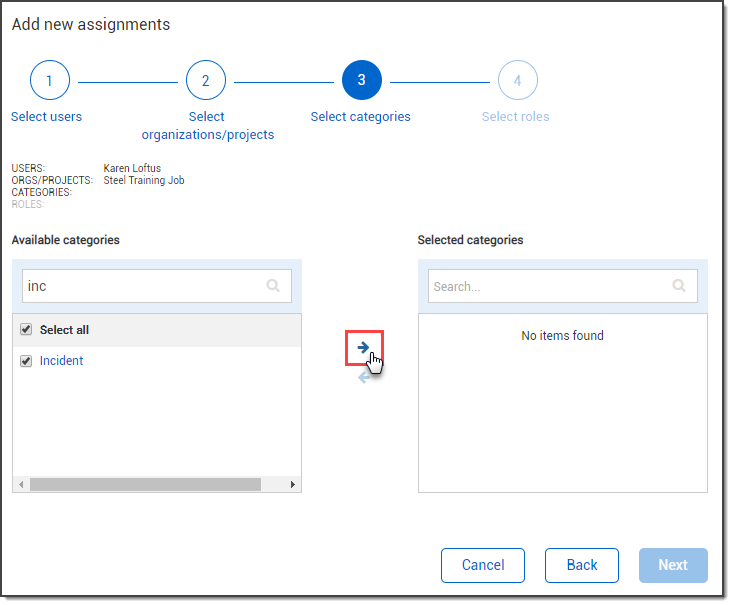
Task: Uncheck the Incident checkbox
Action: 27,361
